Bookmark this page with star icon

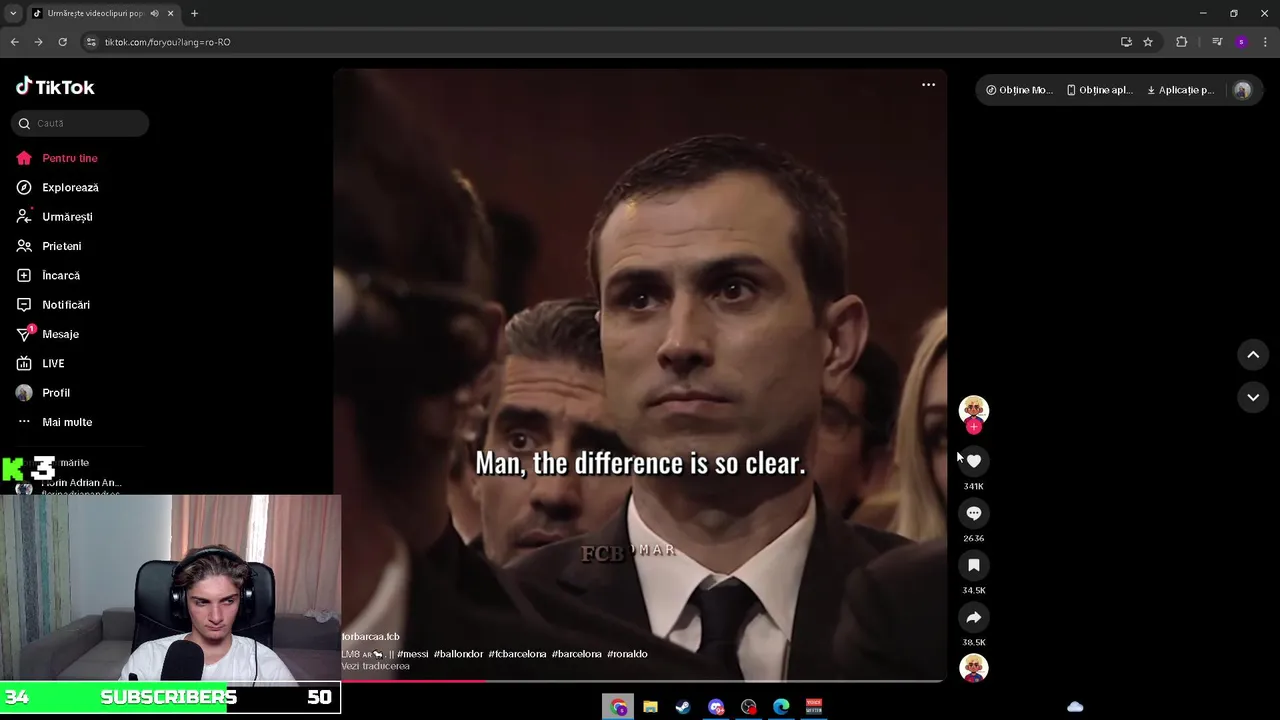point(1148,42)
